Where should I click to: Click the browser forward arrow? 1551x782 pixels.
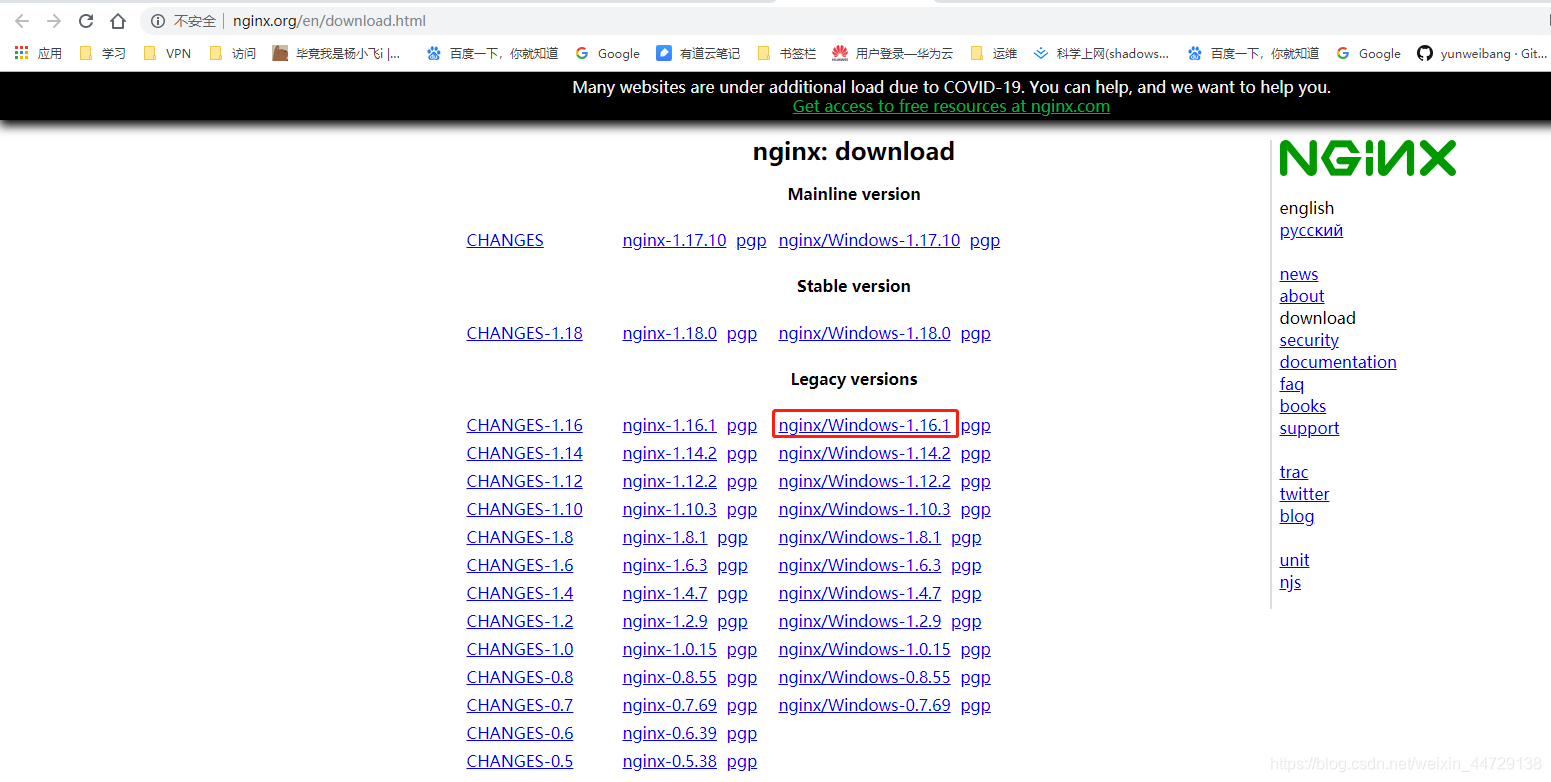tap(54, 21)
